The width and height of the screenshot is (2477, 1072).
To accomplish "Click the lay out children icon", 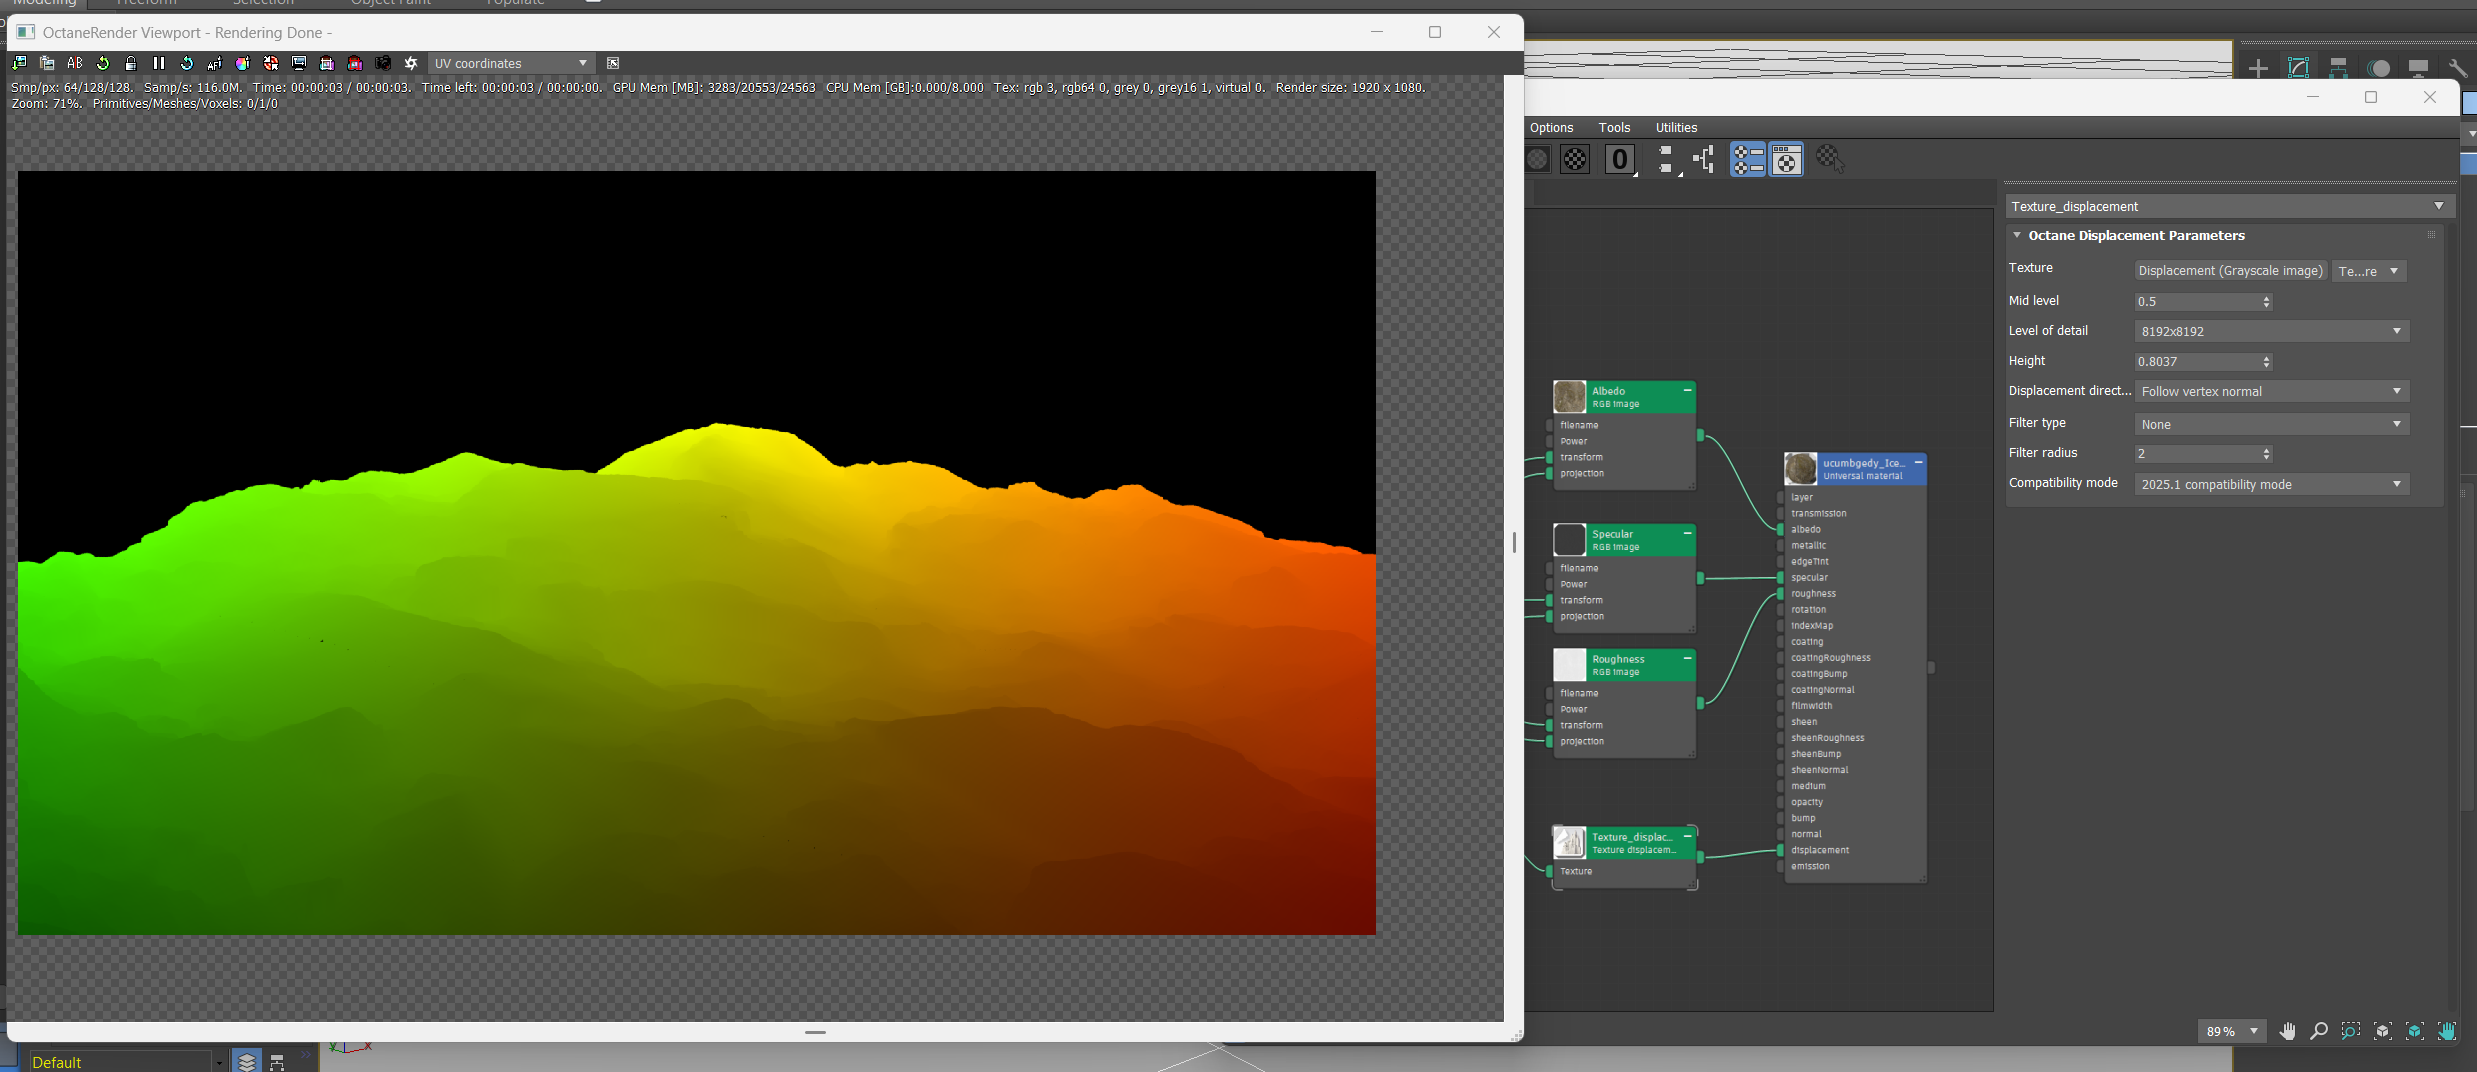I will coord(1704,159).
